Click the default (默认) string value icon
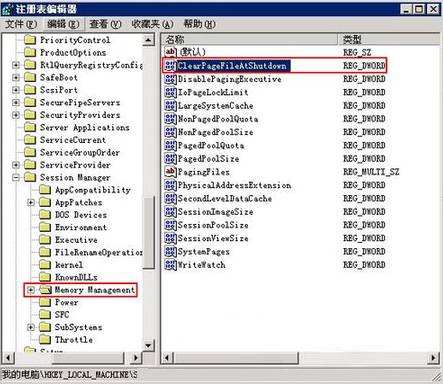Viewport: 443px width, 384px height. coord(170,52)
